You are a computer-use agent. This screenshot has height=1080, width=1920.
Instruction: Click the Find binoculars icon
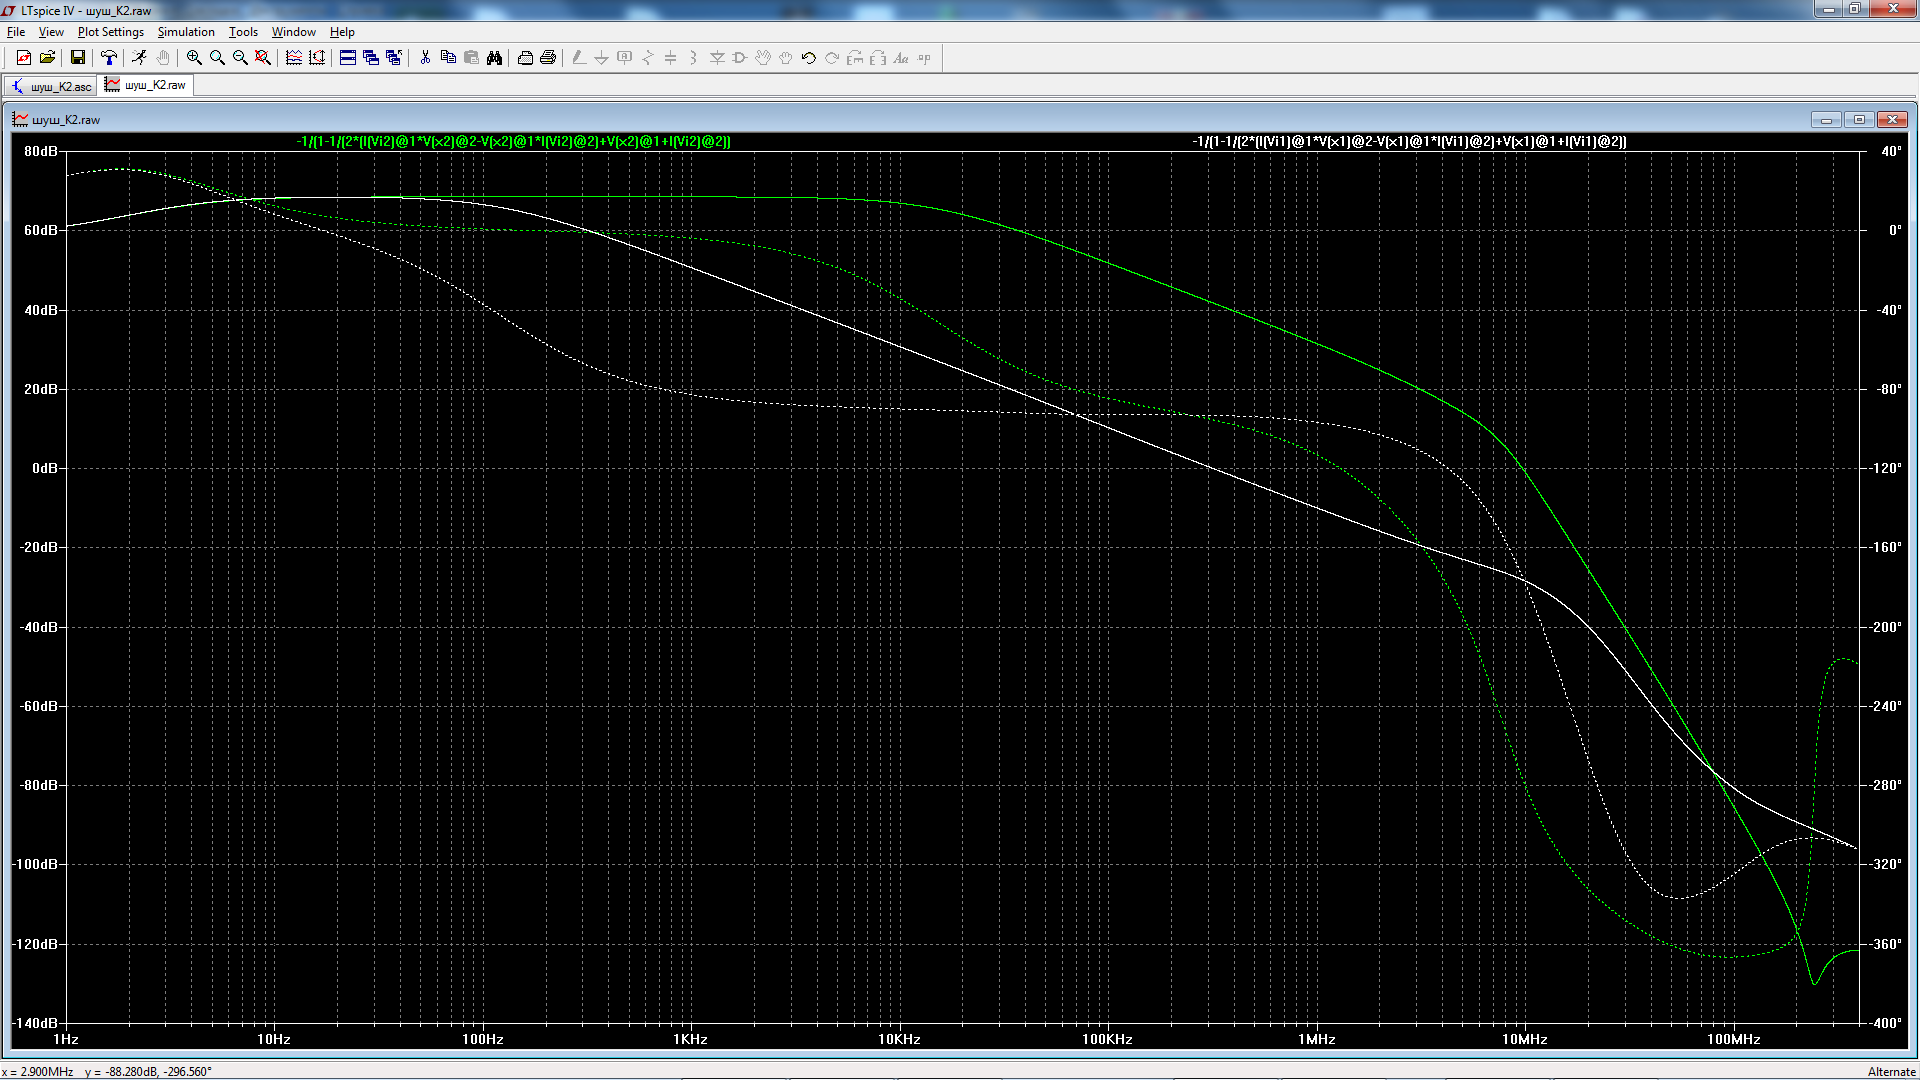[x=494, y=58]
